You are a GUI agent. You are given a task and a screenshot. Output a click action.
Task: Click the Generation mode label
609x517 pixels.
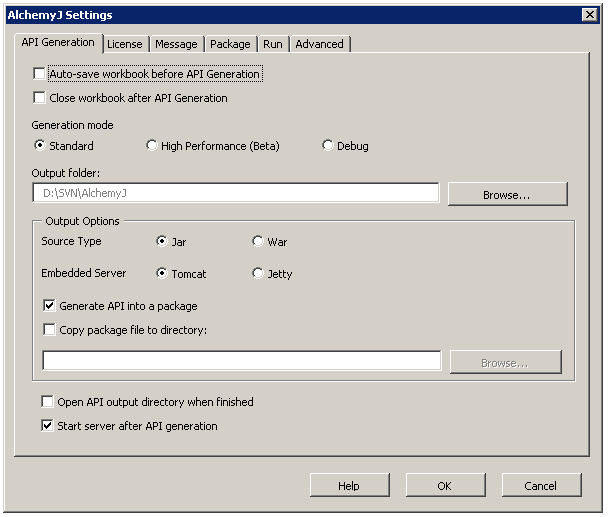[x=72, y=125]
